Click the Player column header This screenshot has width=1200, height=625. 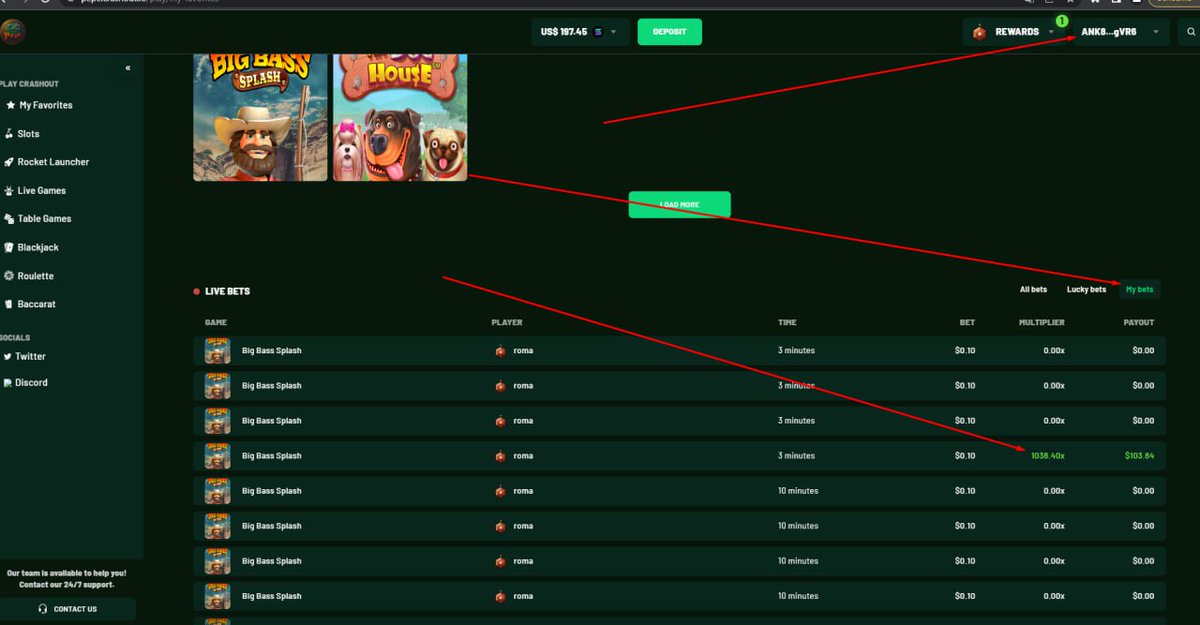pyautogui.click(x=507, y=323)
